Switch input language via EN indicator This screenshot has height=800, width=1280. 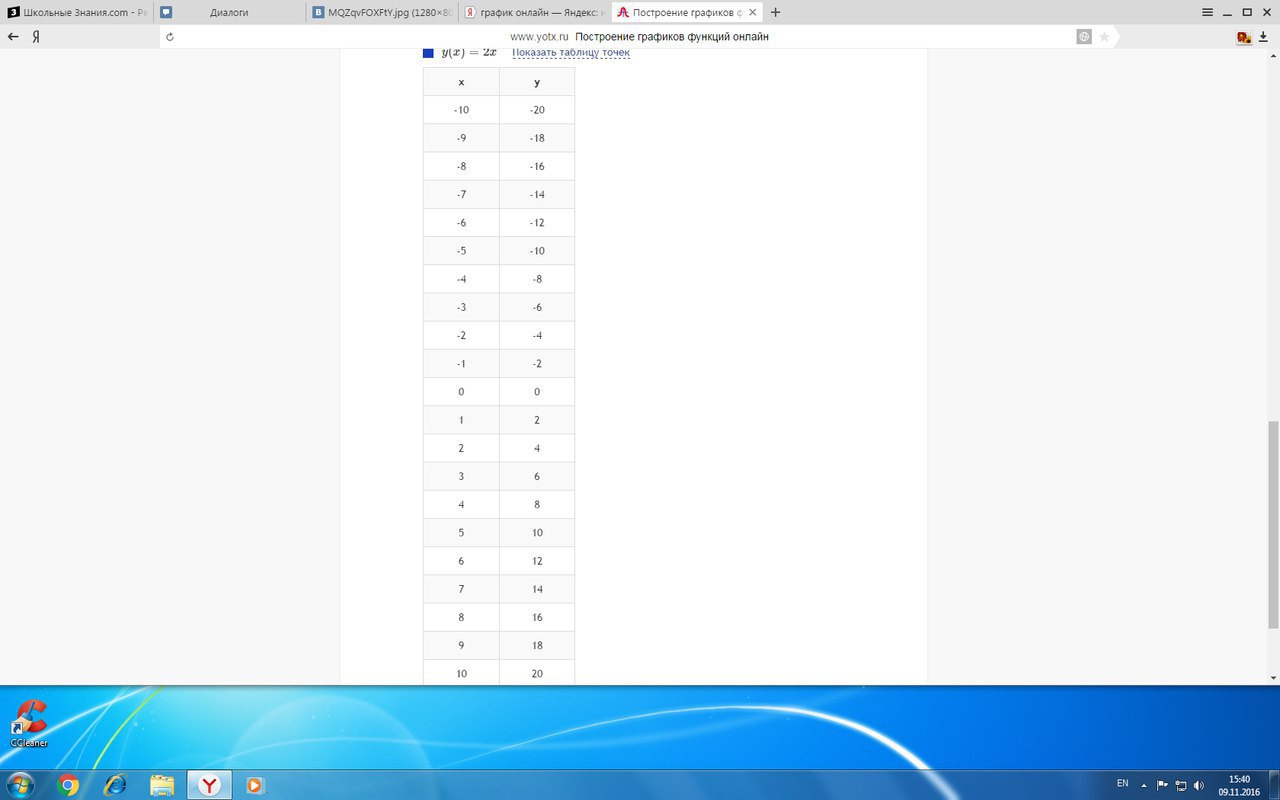coord(1122,783)
